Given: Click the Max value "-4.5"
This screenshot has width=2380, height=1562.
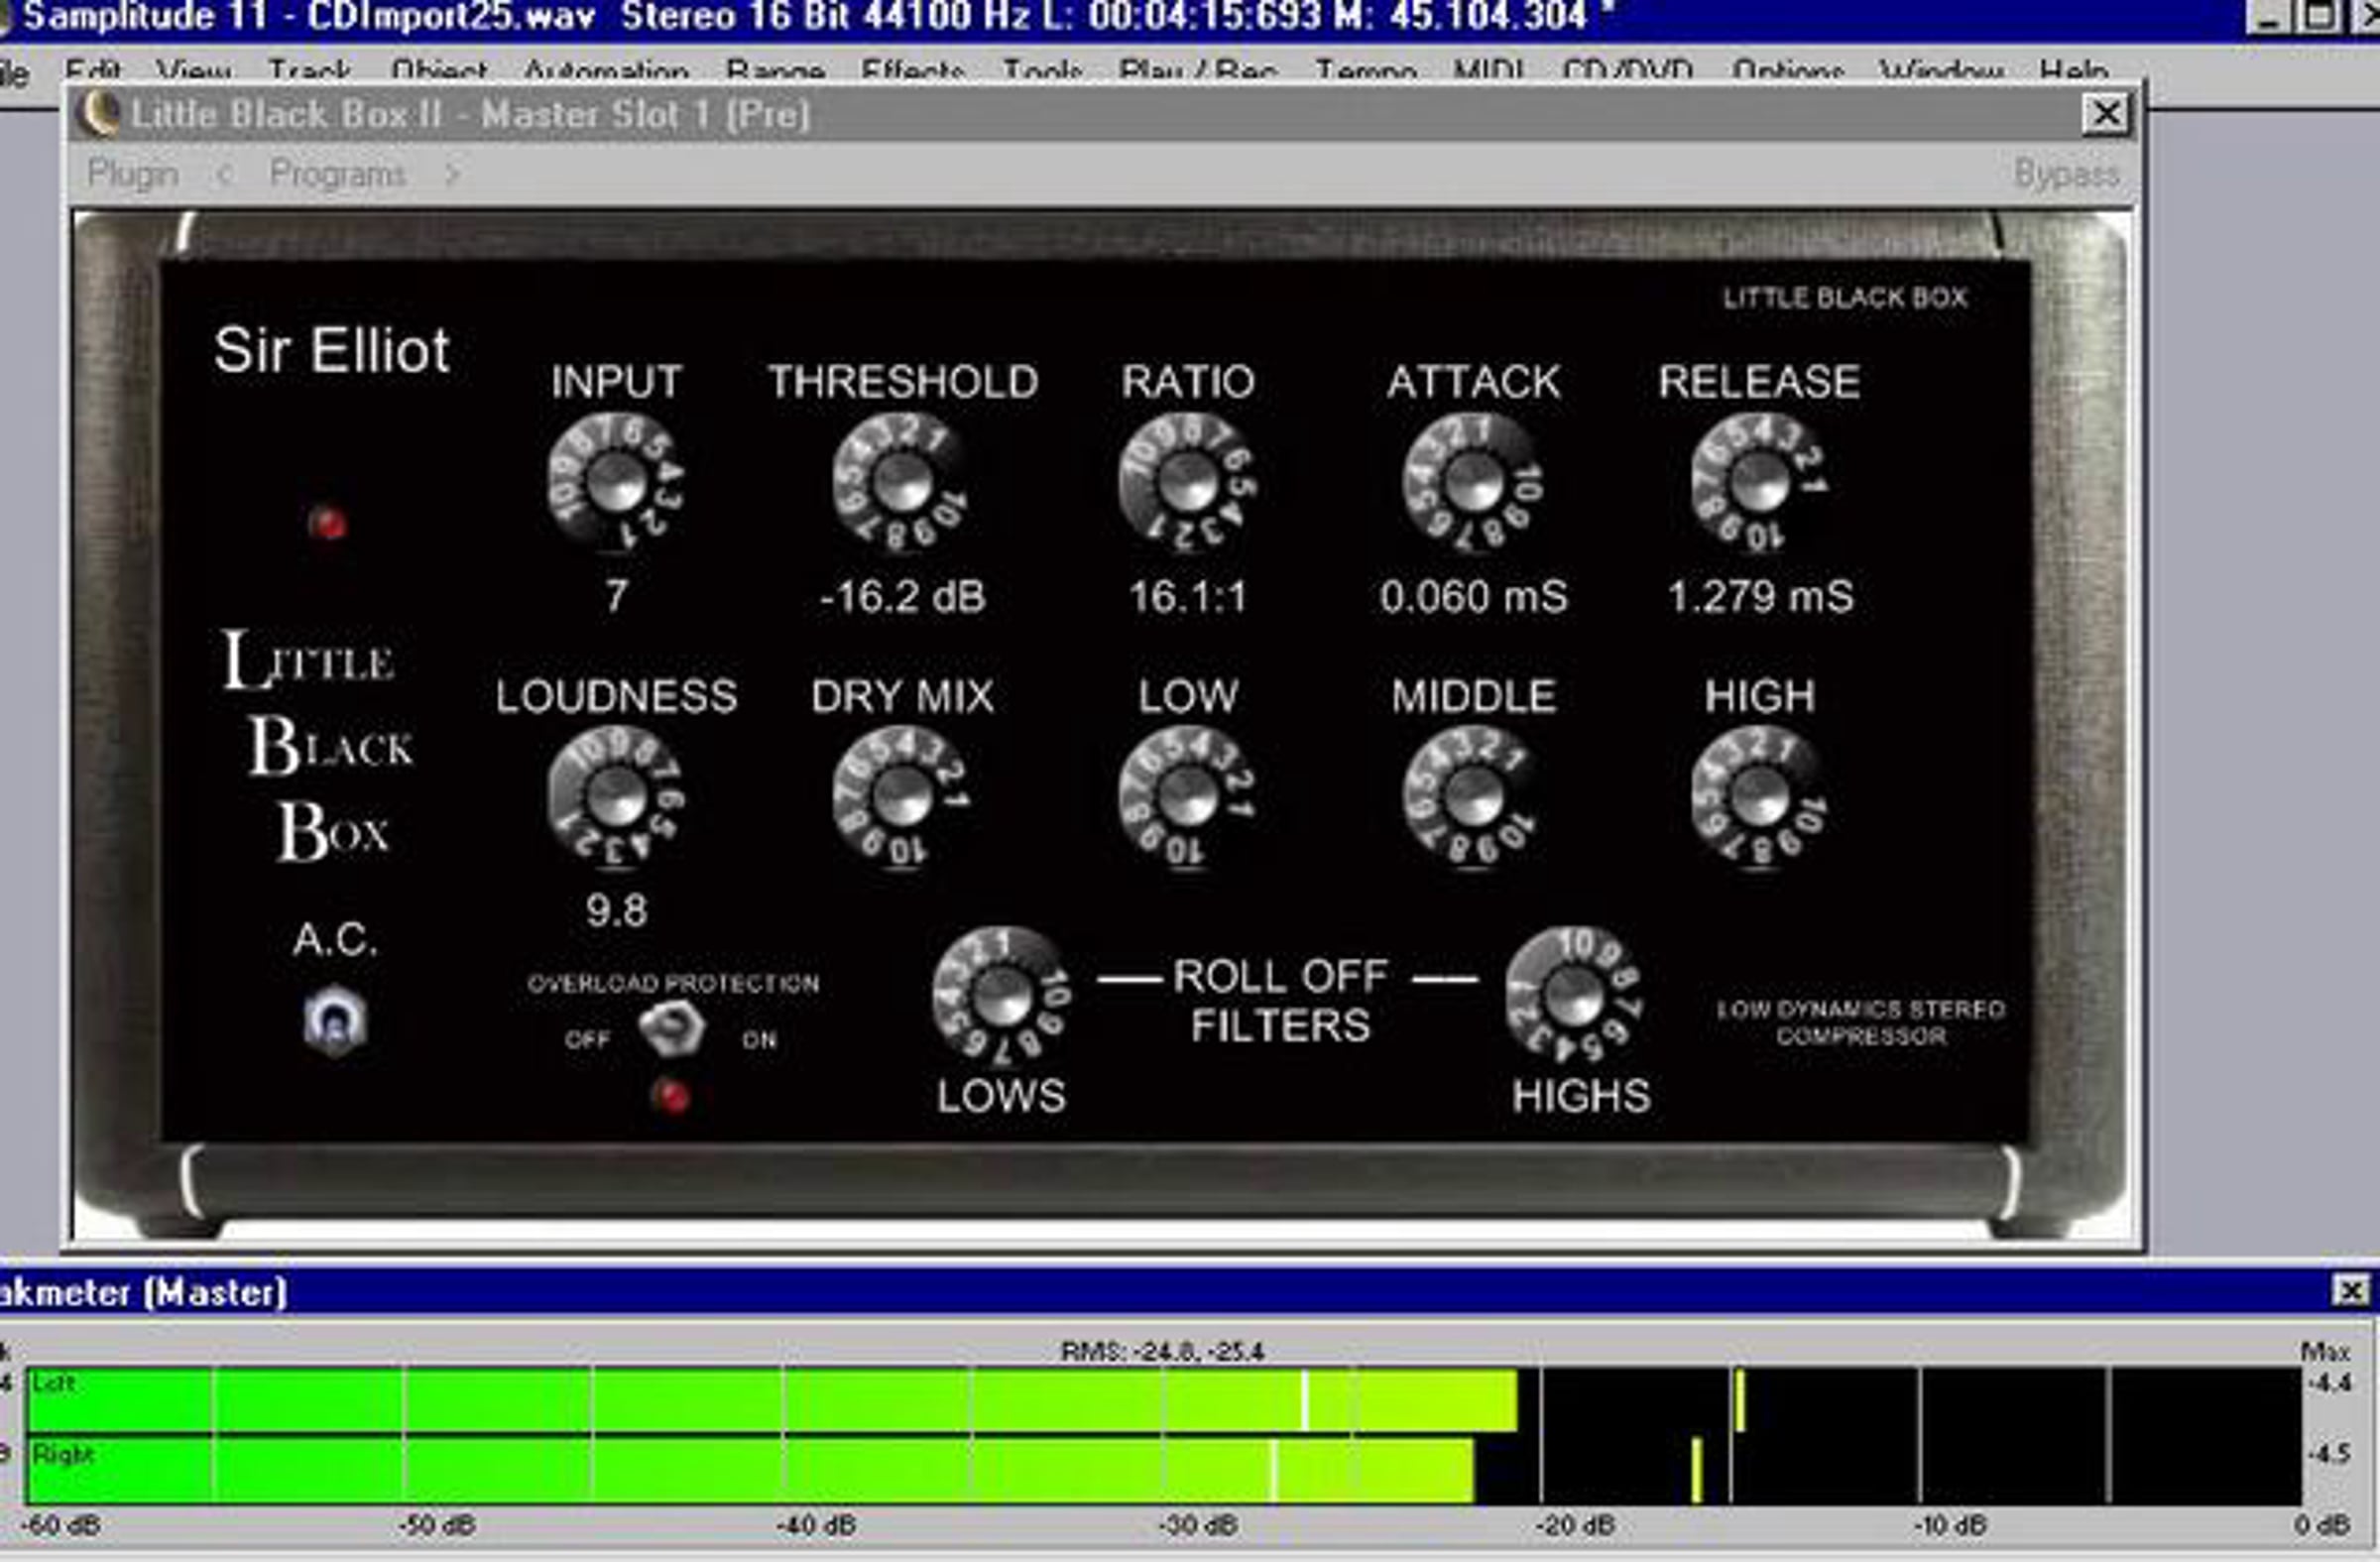Looking at the screenshot, I should click(2330, 1453).
